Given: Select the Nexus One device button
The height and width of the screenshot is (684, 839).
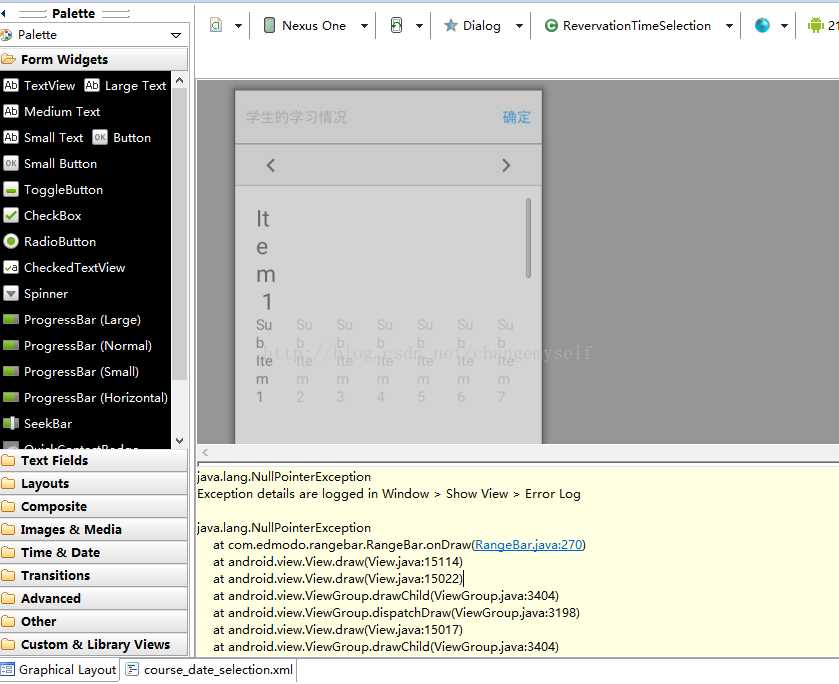Looking at the screenshot, I should point(305,25).
